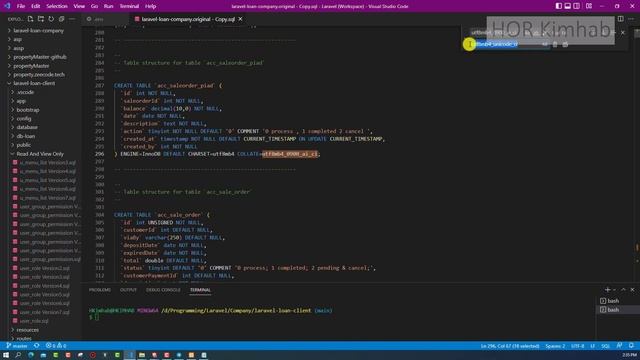Open the File menu
Viewport: 640px width, 360px height.
[21, 6]
